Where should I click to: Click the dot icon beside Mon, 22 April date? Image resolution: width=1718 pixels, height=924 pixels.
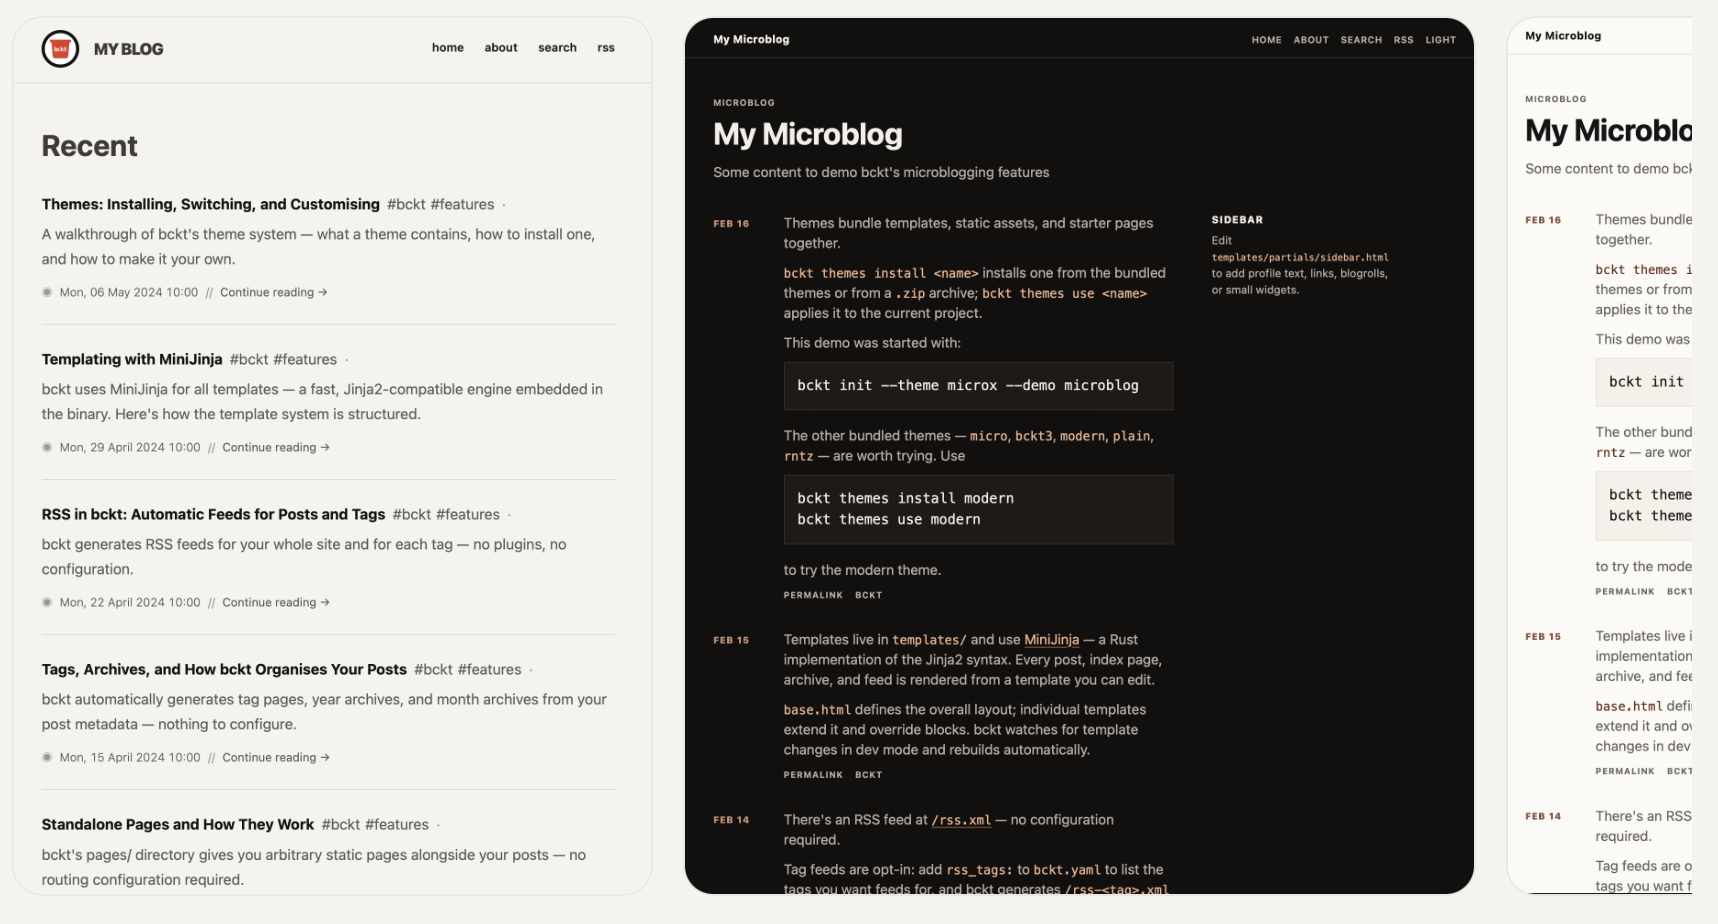click(47, 602)
